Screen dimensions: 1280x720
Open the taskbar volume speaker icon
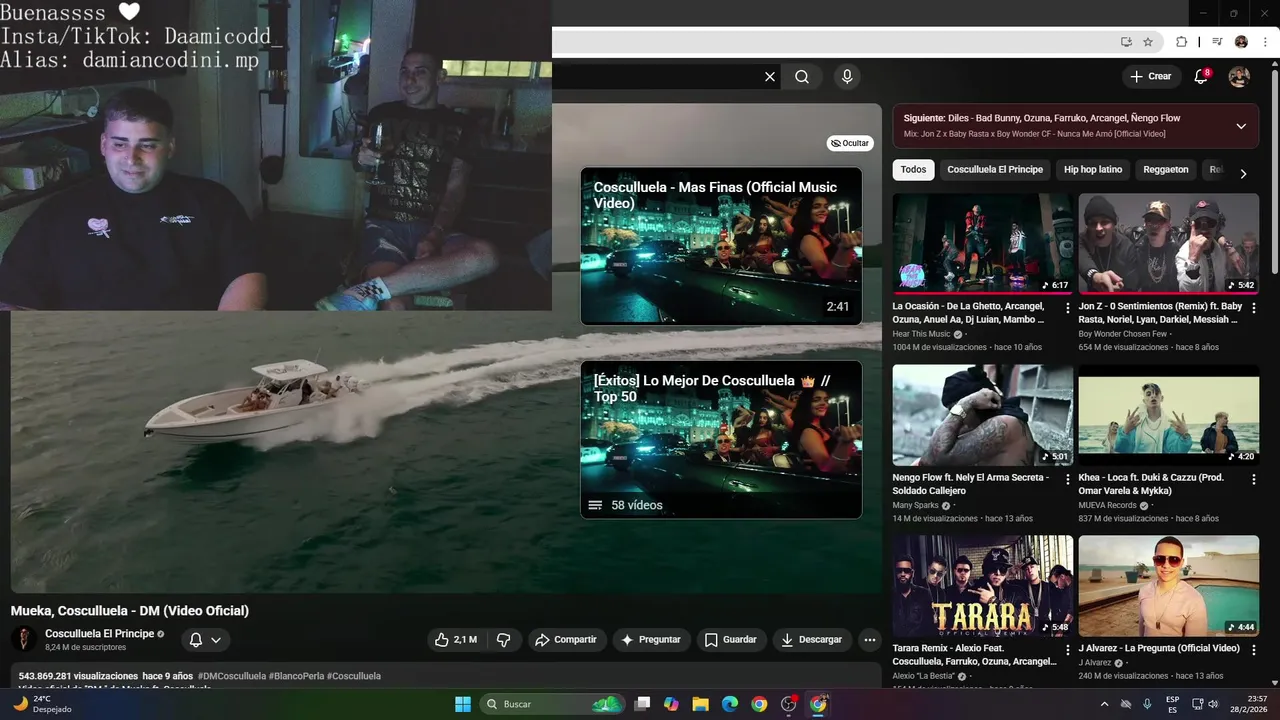[x=1213, y=704]
